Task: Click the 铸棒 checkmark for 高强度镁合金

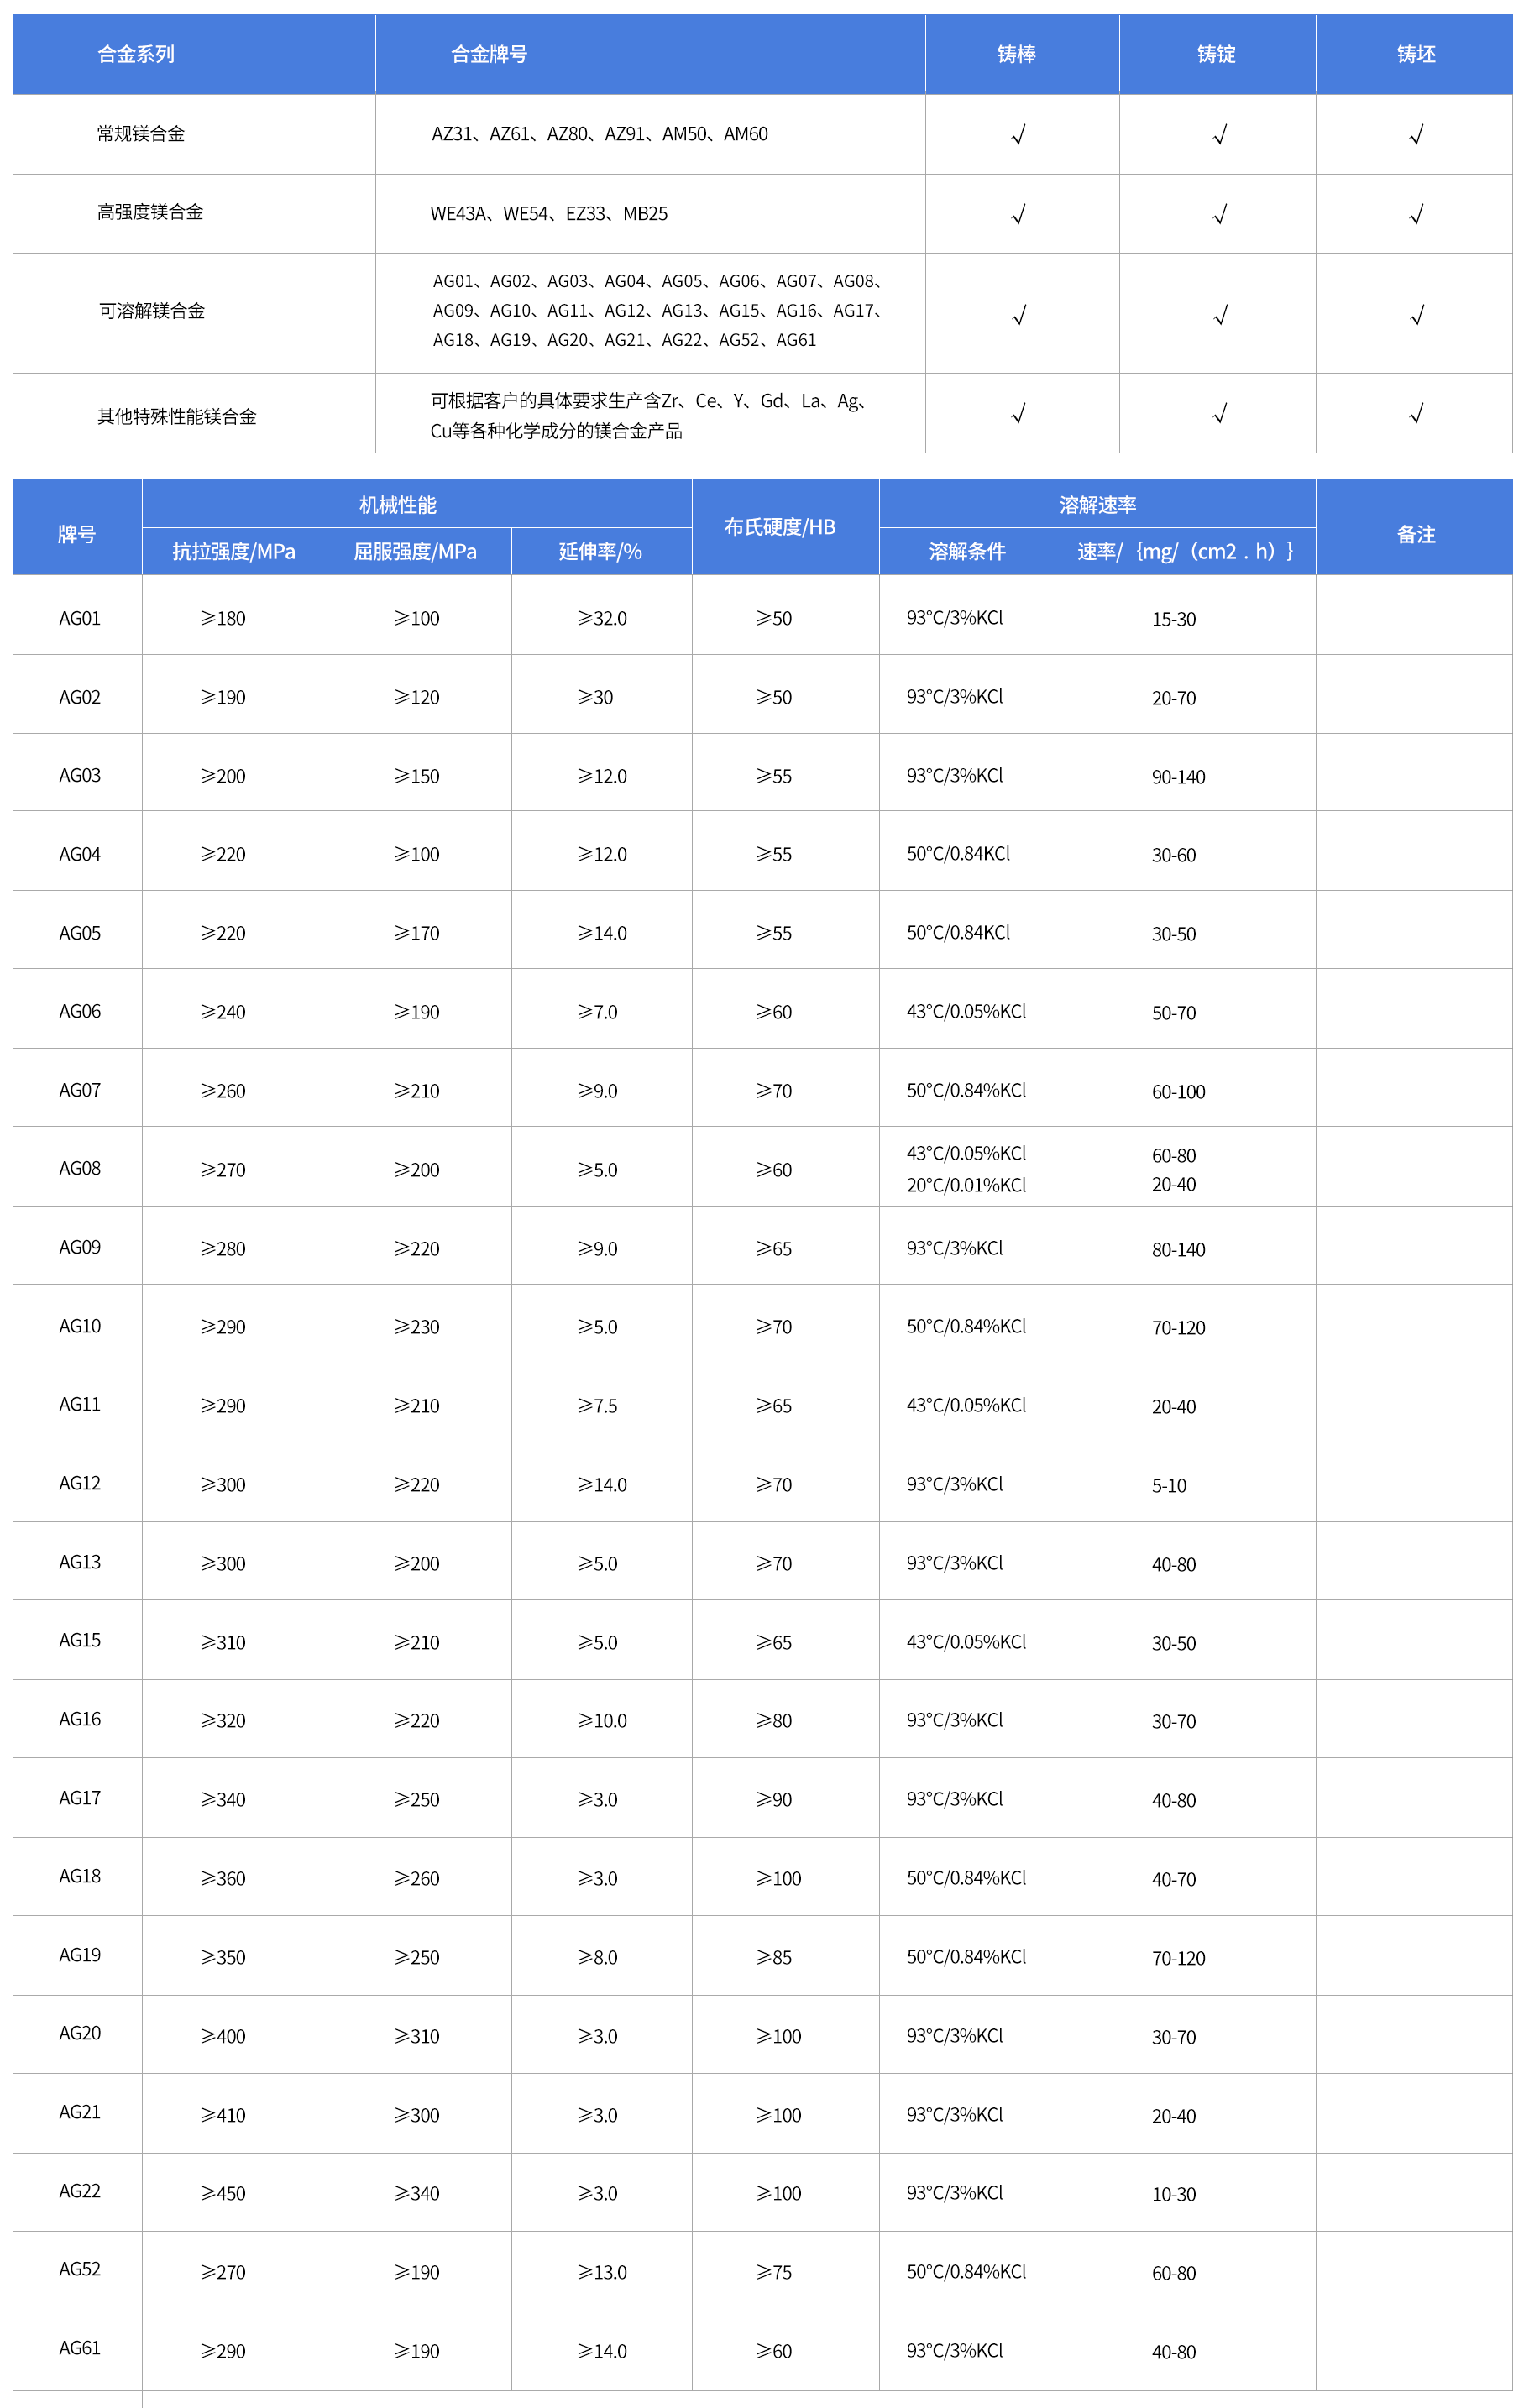Action: [x=1018, y=214]
